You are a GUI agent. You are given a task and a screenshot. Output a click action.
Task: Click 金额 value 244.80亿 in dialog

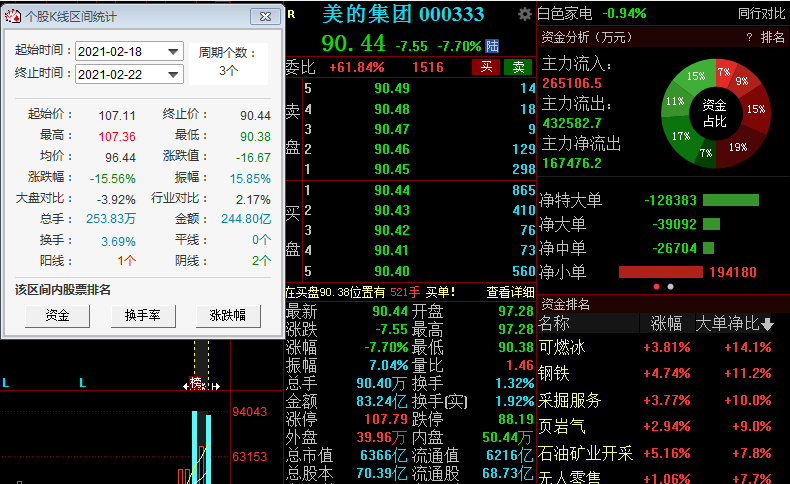point(246,219)
